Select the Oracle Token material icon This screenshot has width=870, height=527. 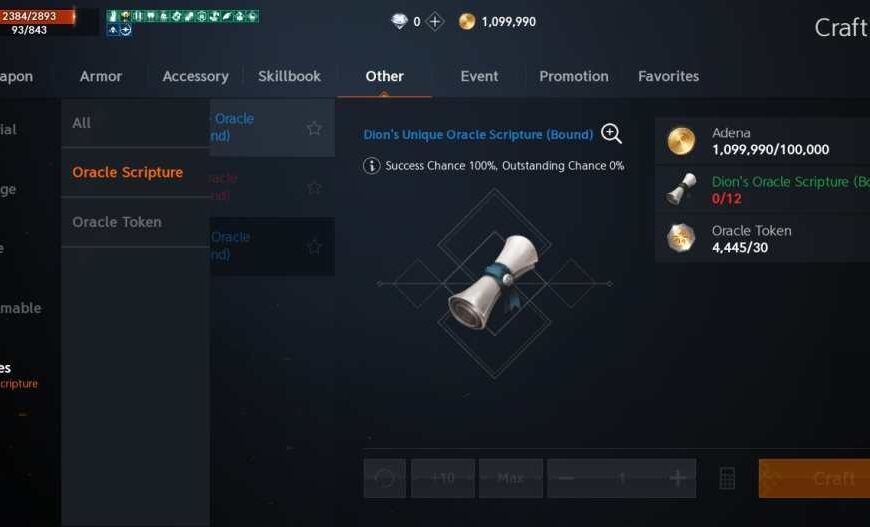(x=681, y=238)
